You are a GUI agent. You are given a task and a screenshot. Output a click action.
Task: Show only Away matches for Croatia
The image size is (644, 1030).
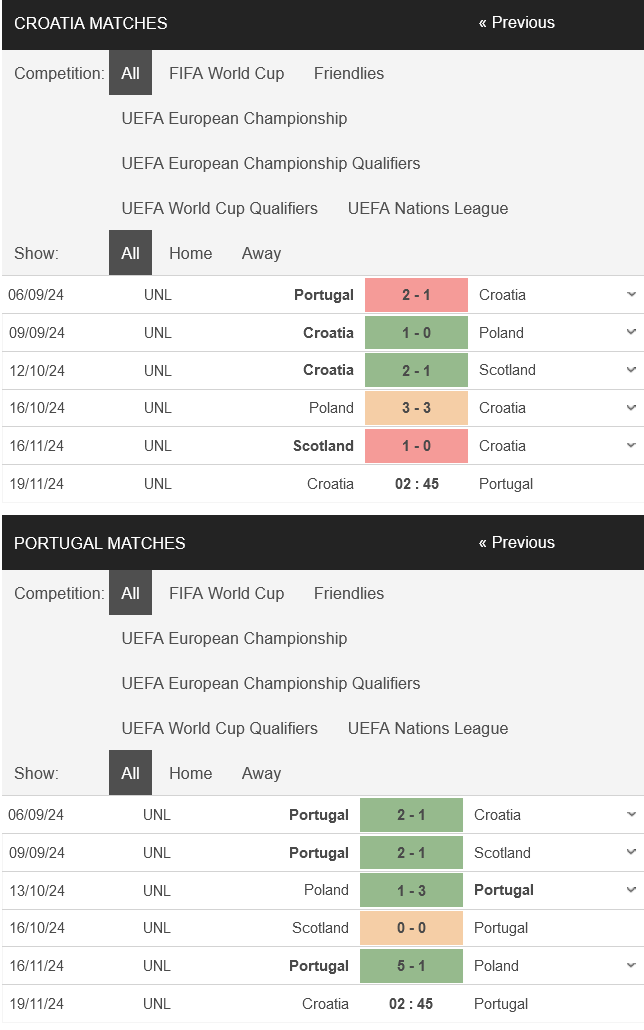(262, 253)
